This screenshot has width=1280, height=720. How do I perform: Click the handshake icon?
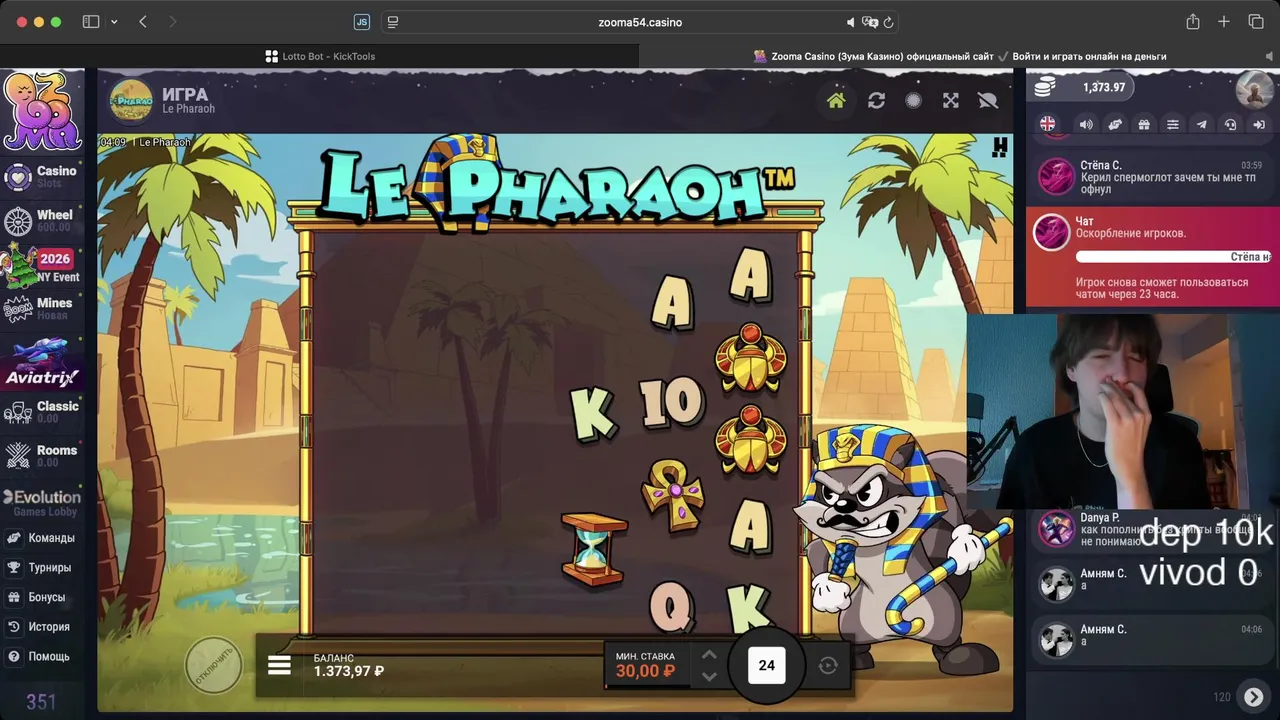coord(1115,124)
